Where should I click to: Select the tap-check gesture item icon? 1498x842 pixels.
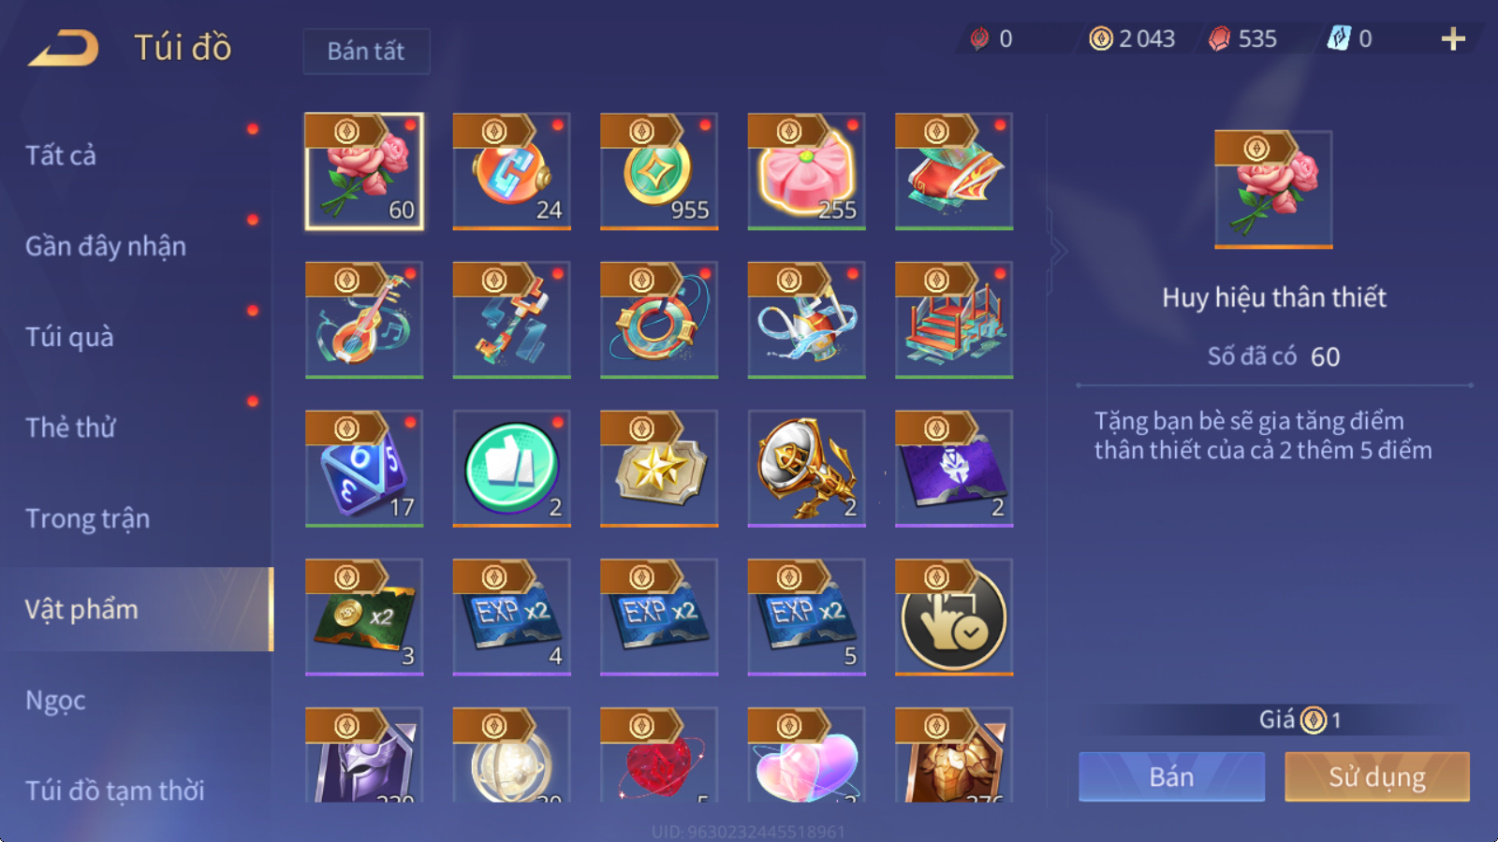(x=954, y=617)
